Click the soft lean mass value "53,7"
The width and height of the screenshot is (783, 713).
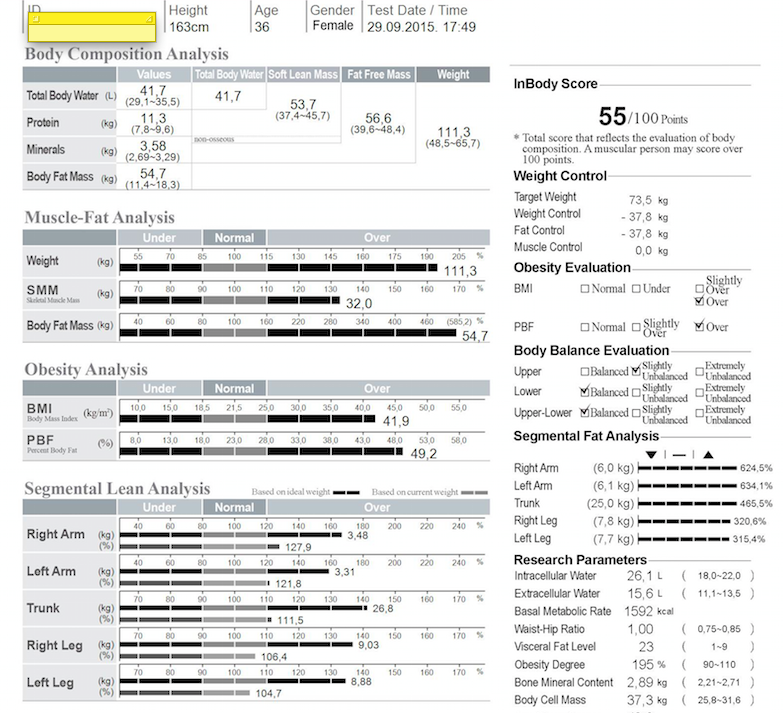(303, 104)
